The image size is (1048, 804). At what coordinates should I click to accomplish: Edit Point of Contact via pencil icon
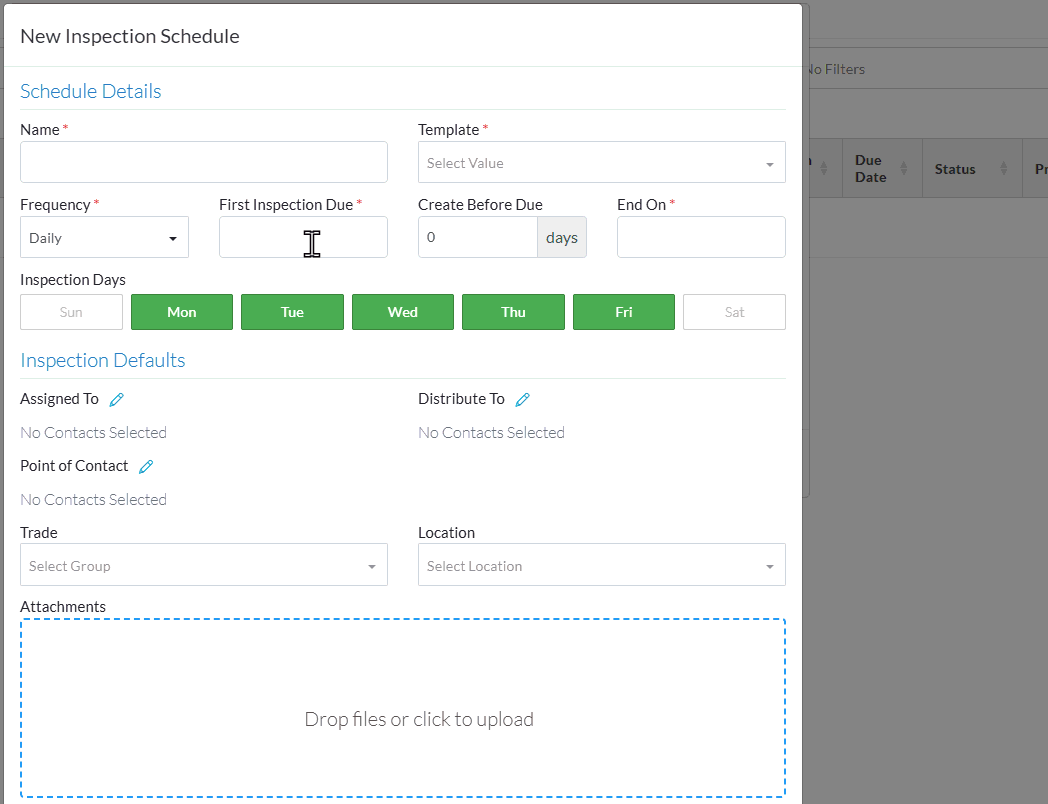[146, 466]
